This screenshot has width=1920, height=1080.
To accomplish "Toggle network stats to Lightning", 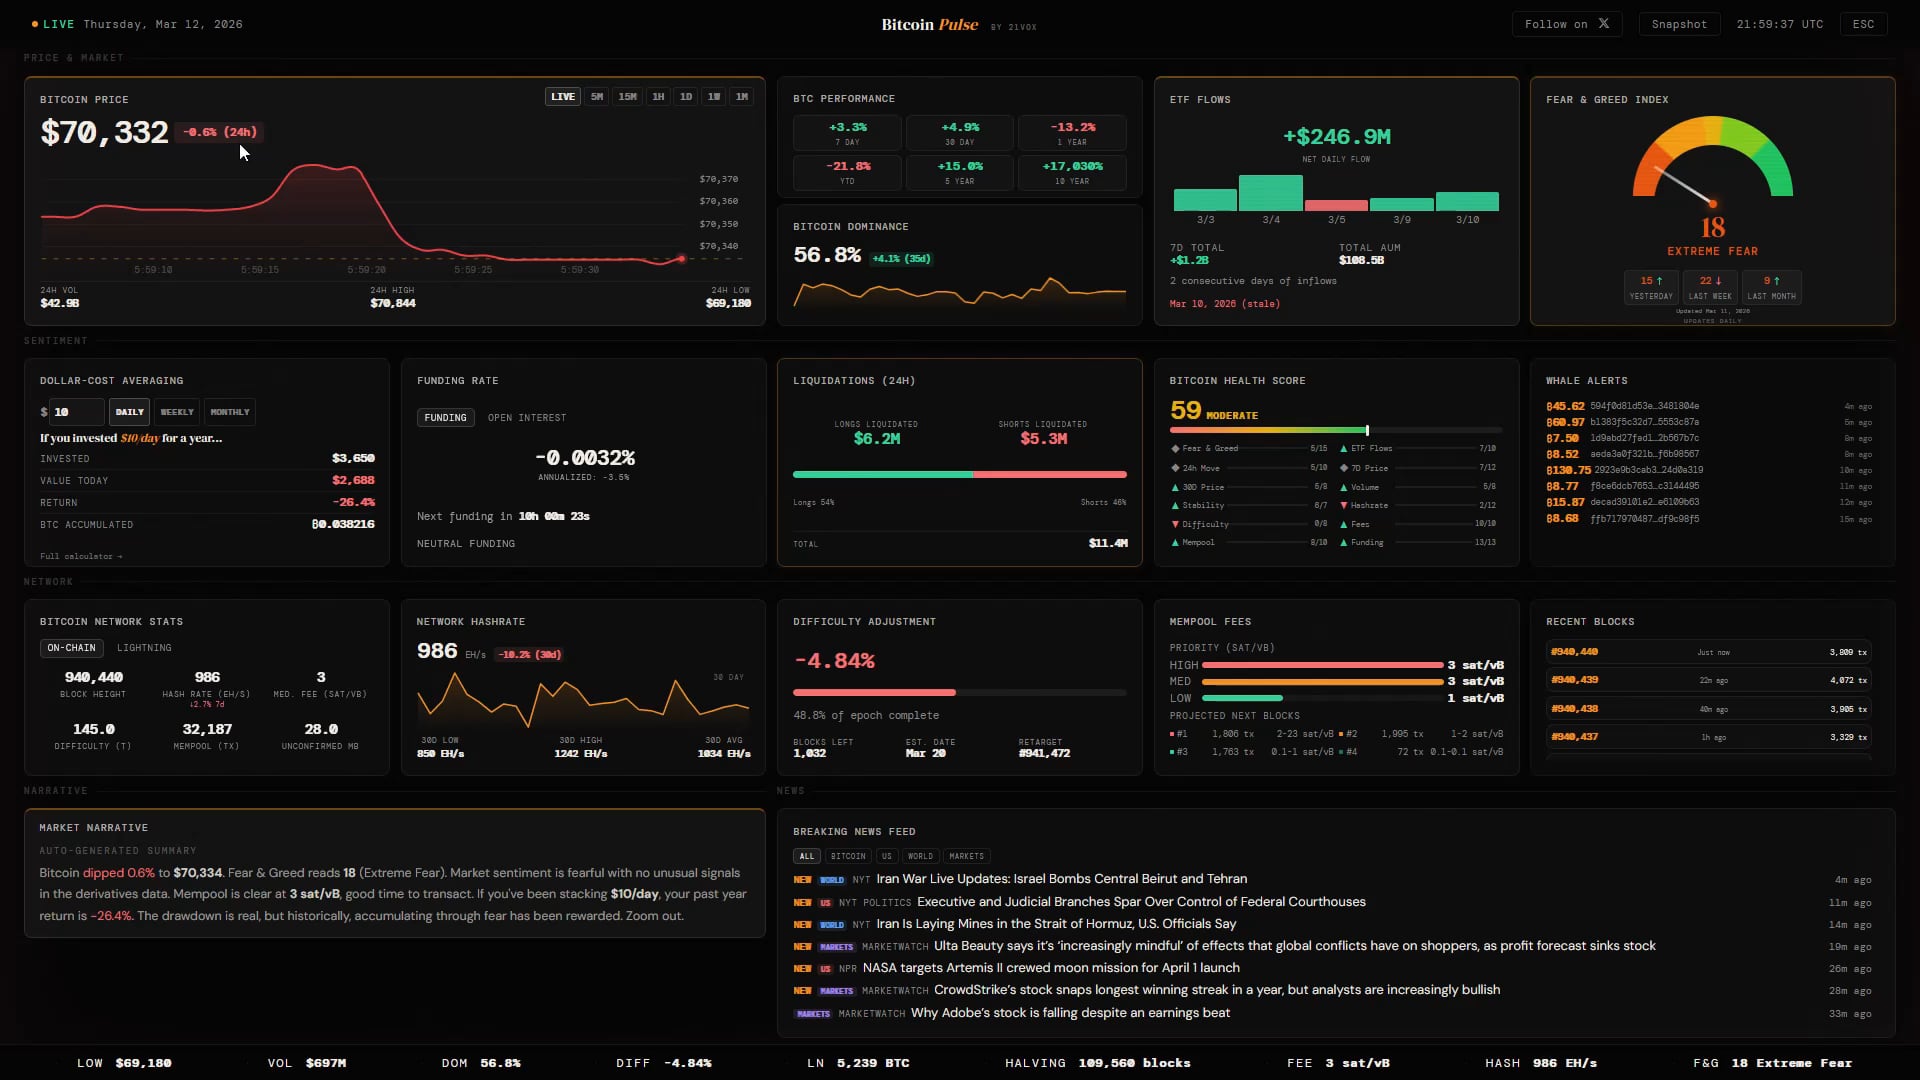I will [x=144, y=648].
